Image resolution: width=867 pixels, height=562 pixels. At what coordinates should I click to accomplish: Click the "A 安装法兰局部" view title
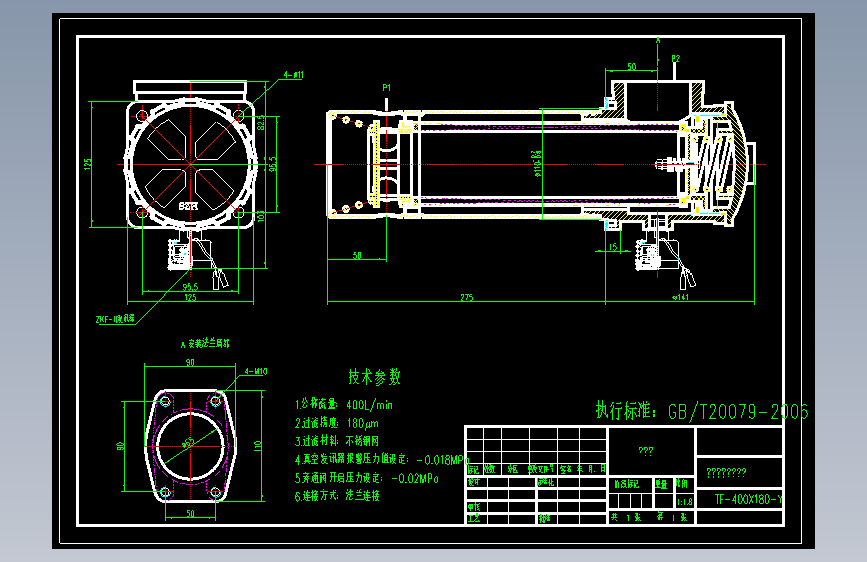point(205,344)
